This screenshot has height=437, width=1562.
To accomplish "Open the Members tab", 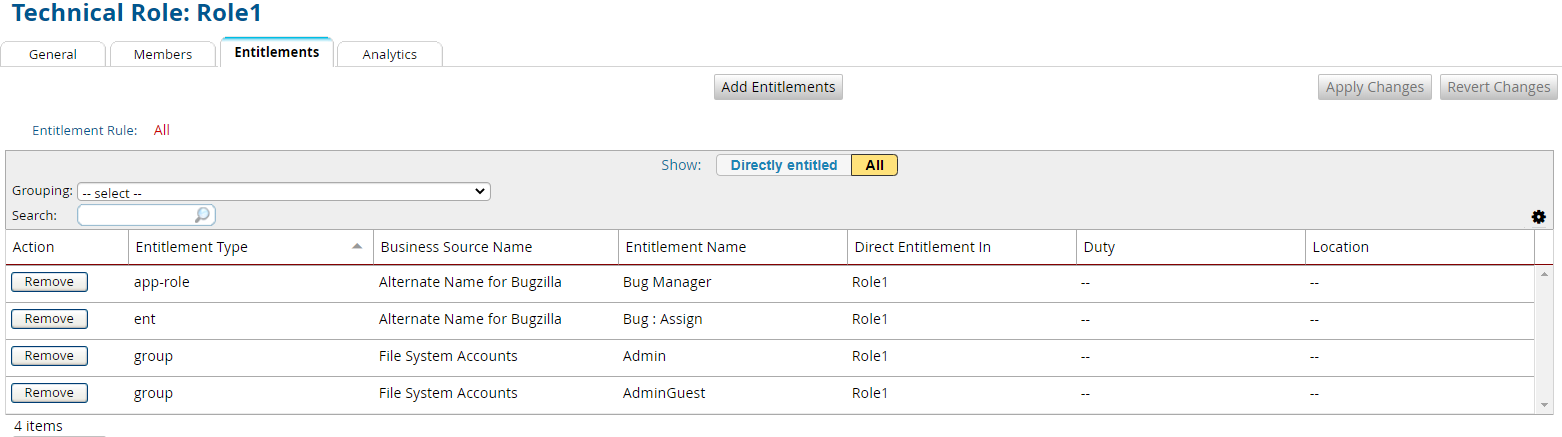I will (163, 54).
